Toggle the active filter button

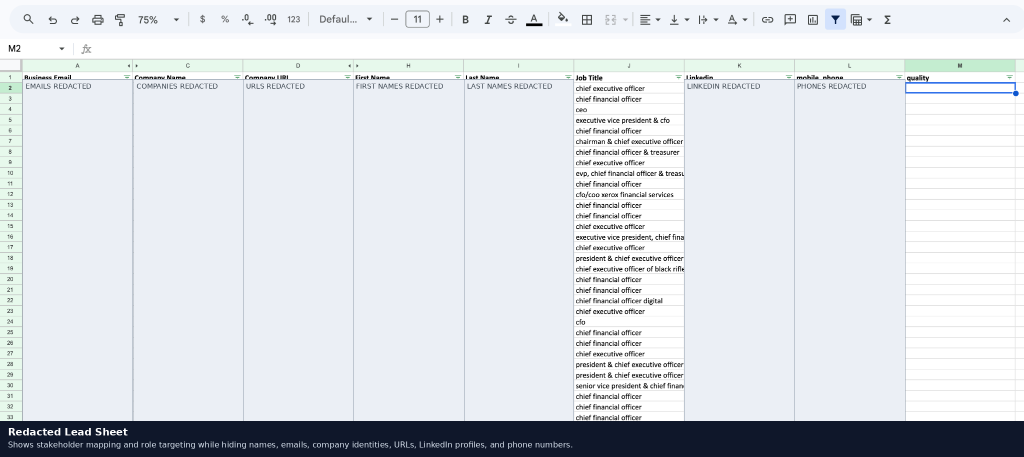[x=835, y=20]
